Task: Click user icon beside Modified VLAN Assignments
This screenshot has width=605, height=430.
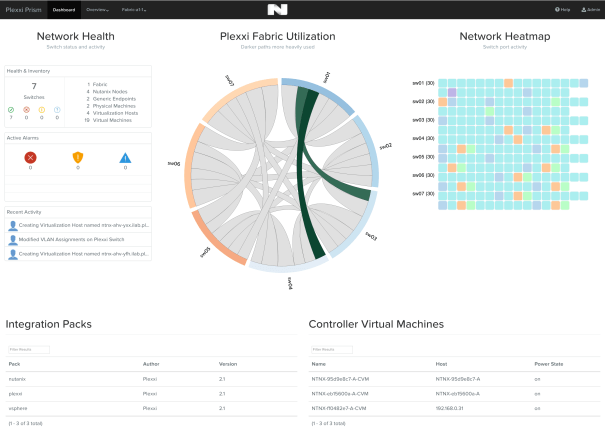Action: click(12, 240)
